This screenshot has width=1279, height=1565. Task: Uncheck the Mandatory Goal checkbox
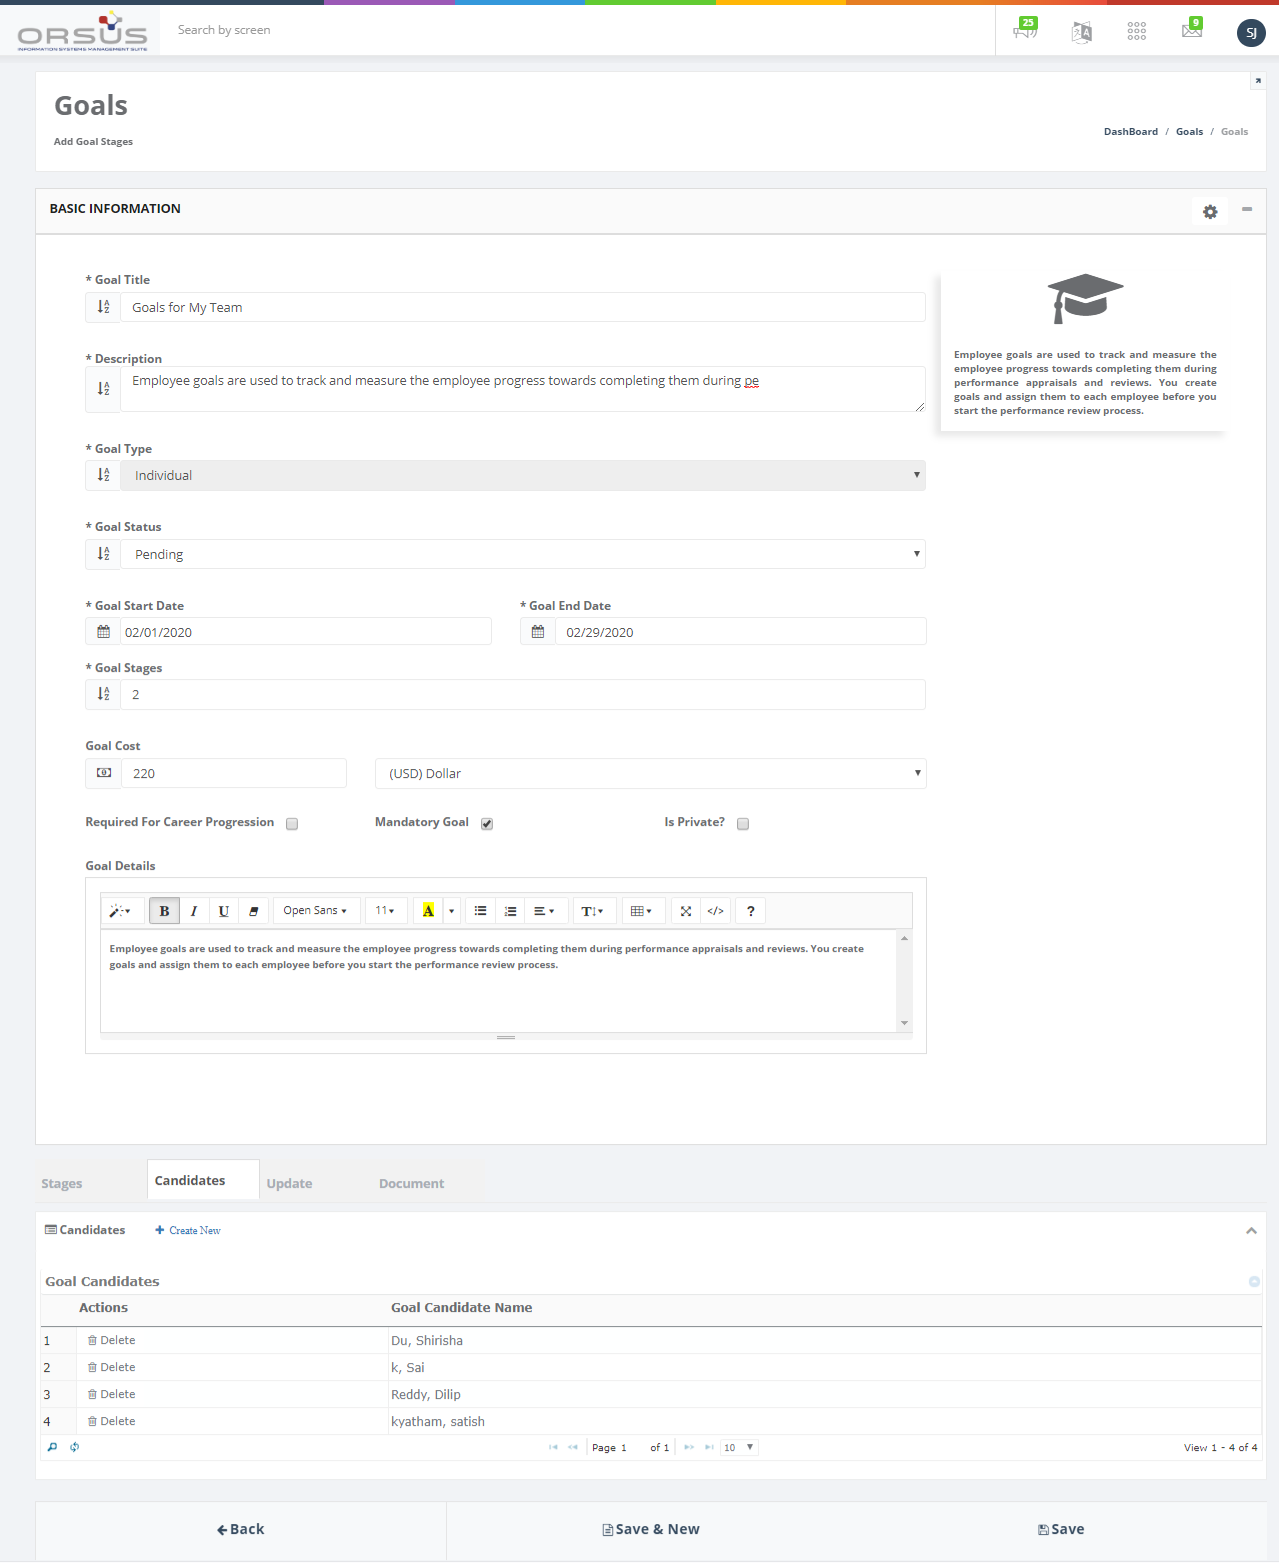487,824
